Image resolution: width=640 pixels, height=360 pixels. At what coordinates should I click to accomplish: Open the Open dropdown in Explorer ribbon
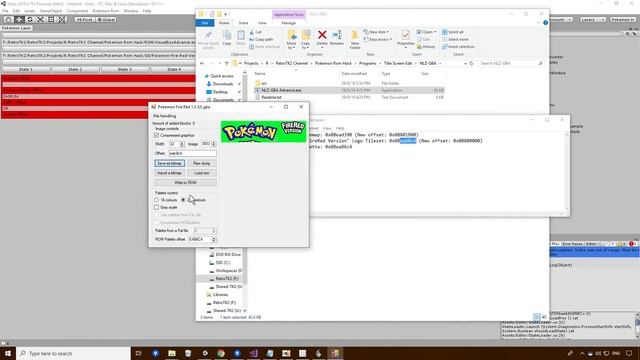[427, 32]
